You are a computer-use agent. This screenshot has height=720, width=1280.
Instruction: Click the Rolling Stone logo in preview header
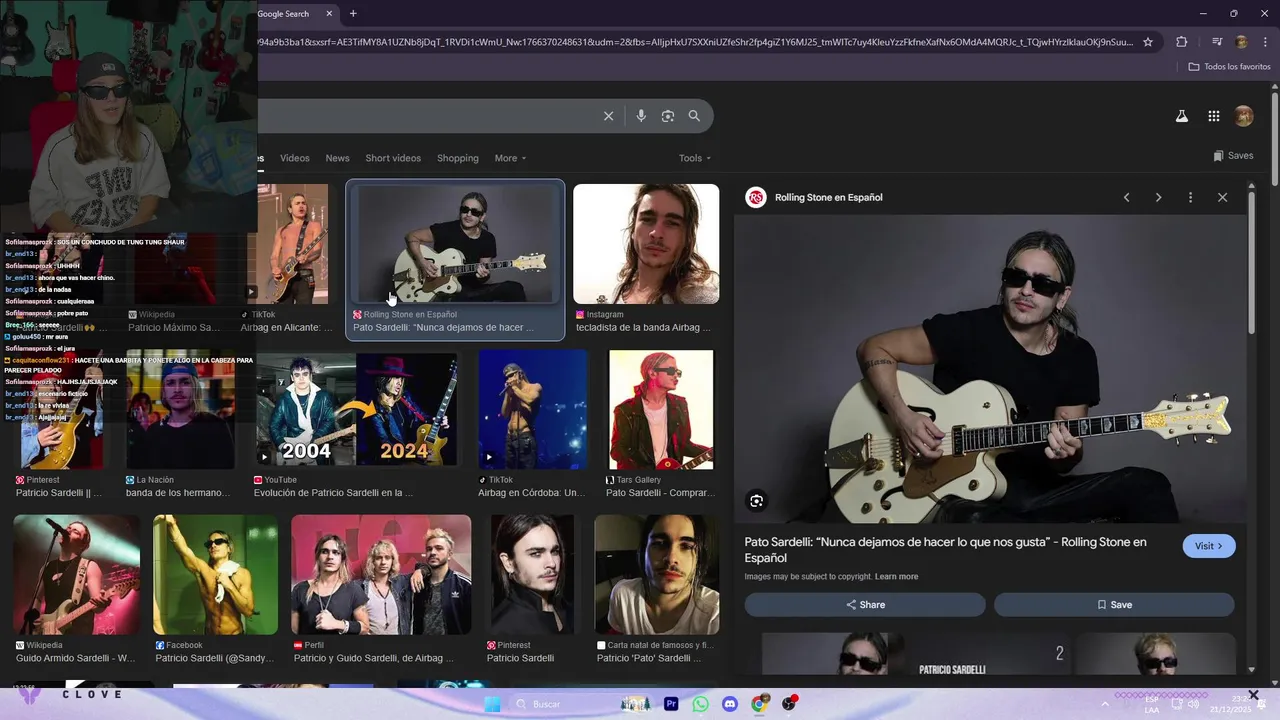pos(756,198)
